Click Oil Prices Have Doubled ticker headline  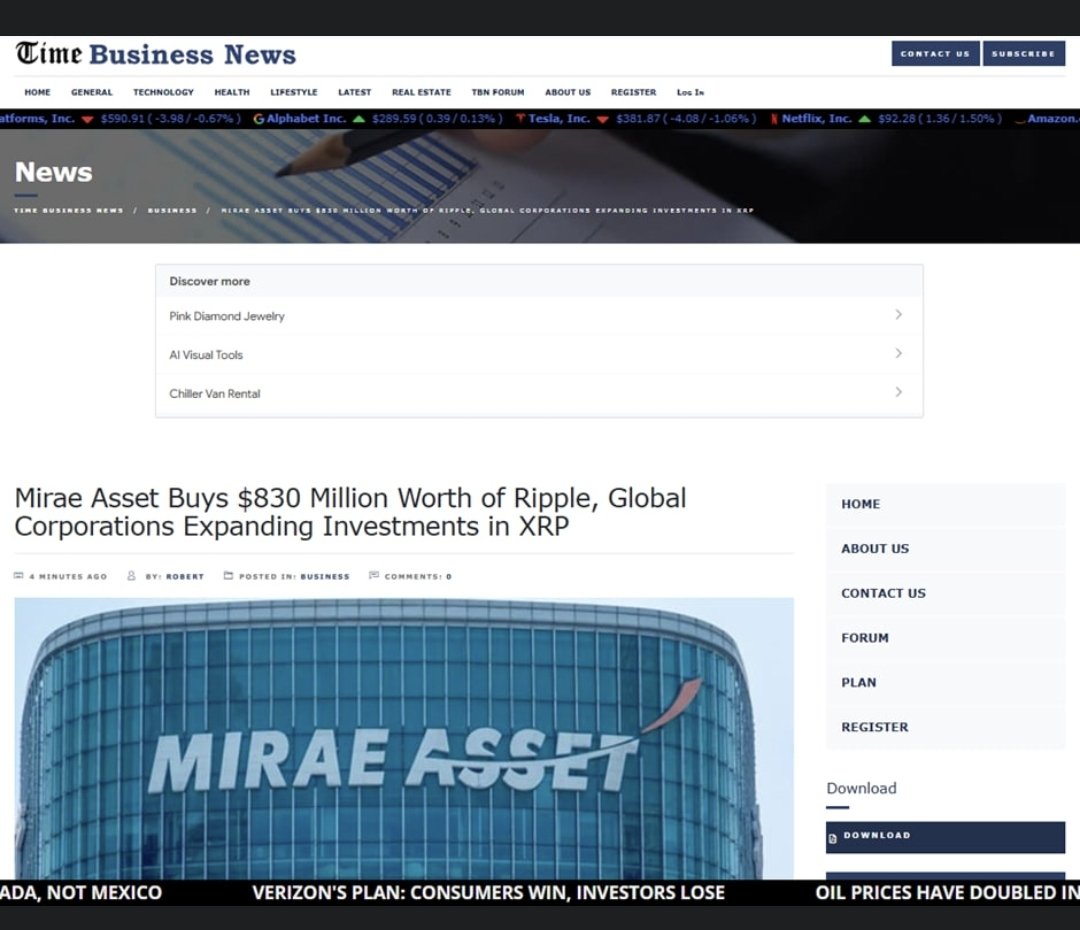(x=948, y=893)
